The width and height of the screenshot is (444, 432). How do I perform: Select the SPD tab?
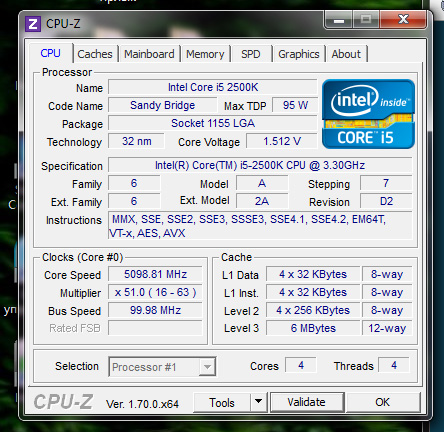click(251, 54)
